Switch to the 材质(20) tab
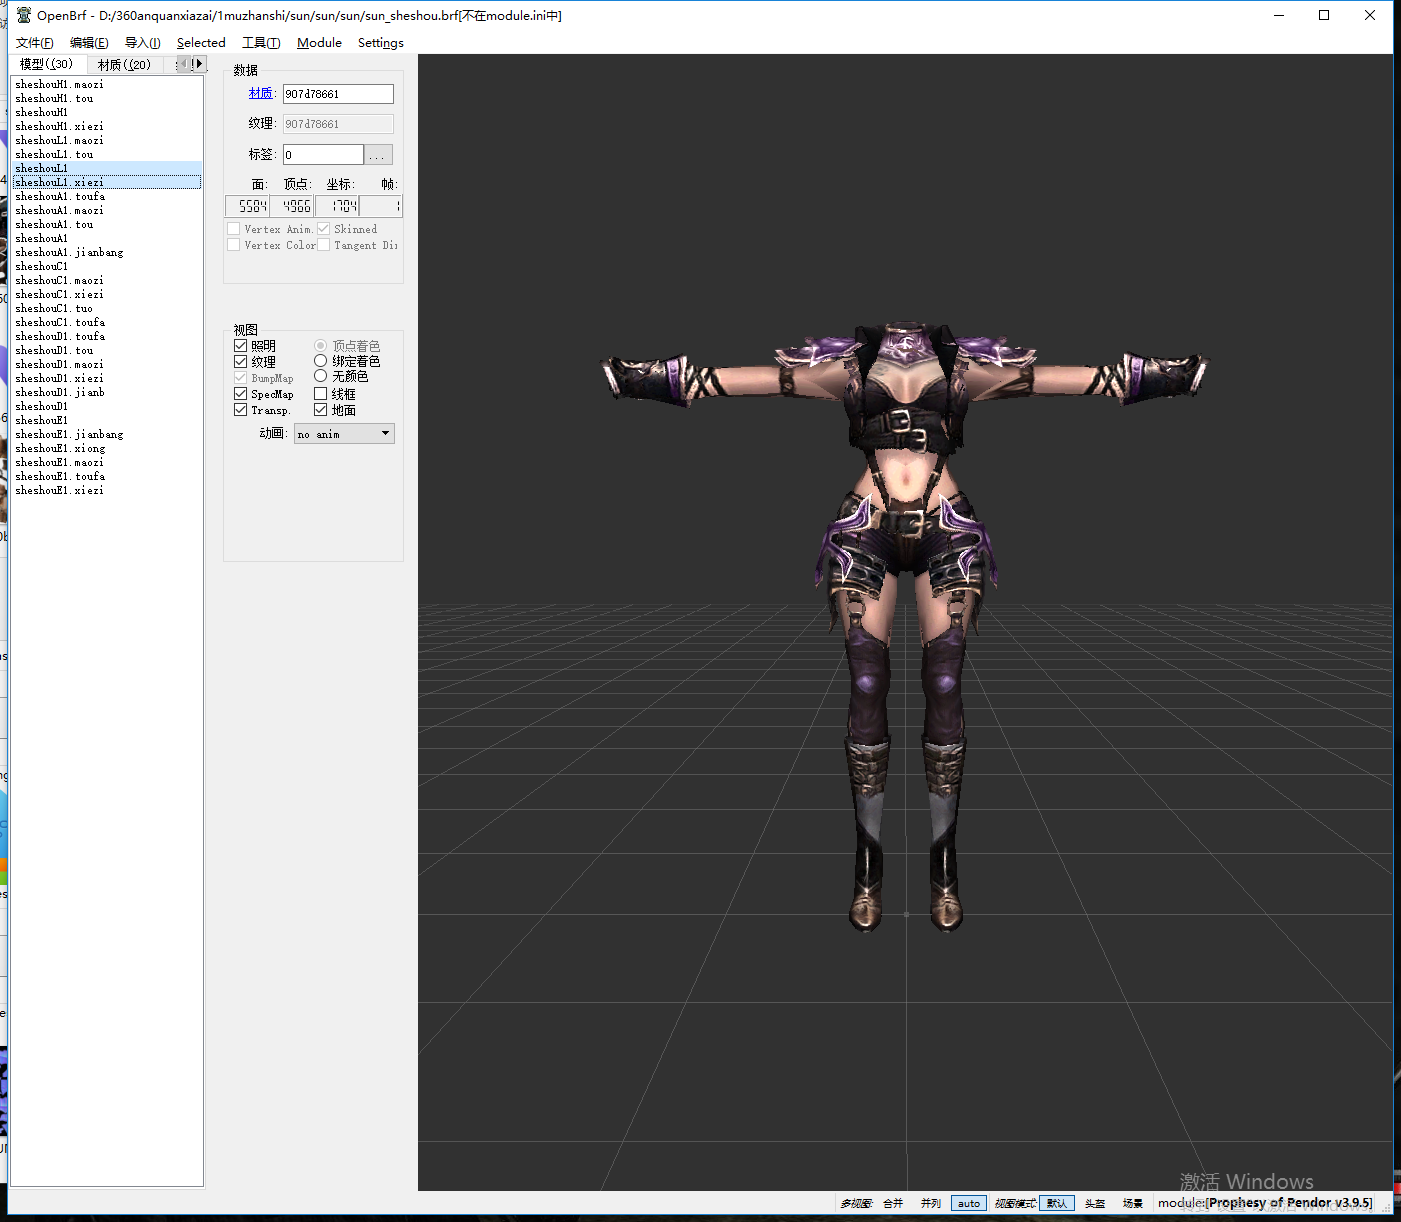The width and height of the screenshot is (1401, 1222). [x=124, y=65]
